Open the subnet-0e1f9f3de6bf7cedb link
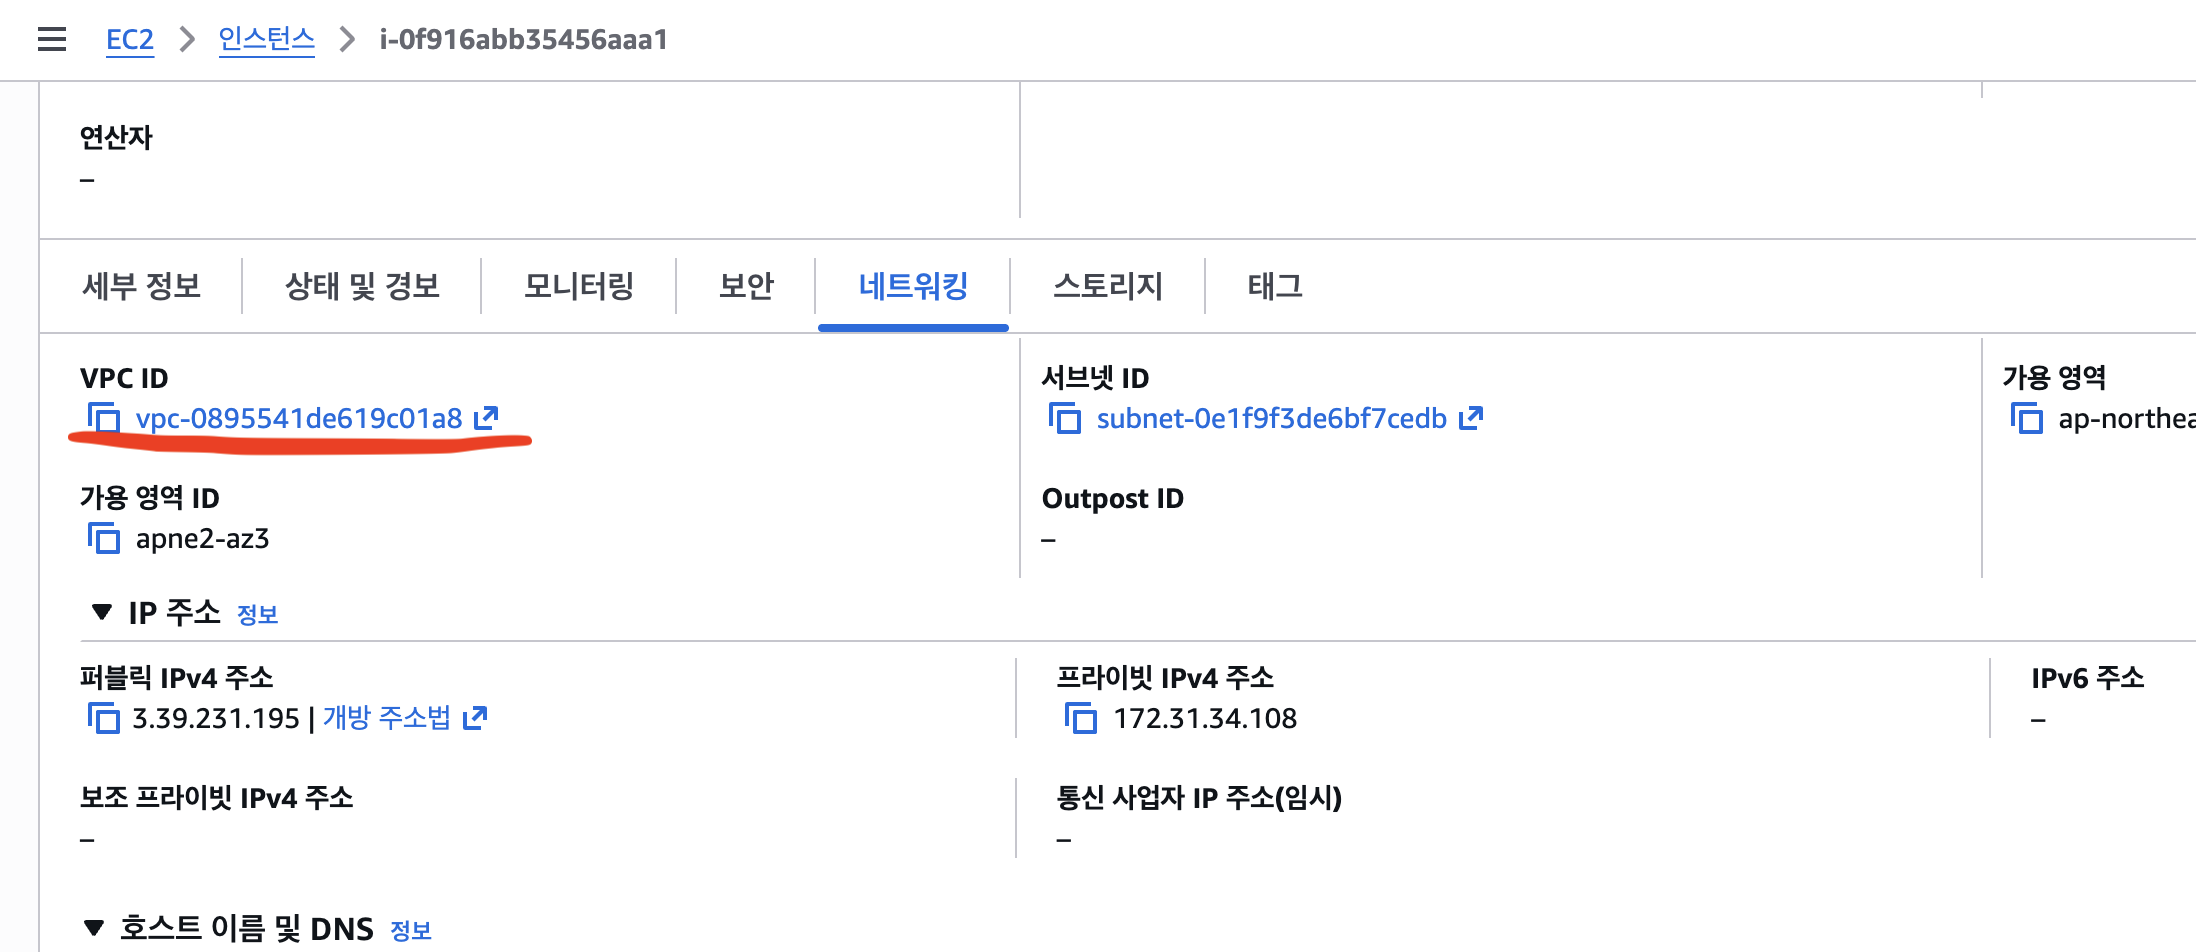The height and width of the screenshot is (952, 2196). click(1272, 418)
